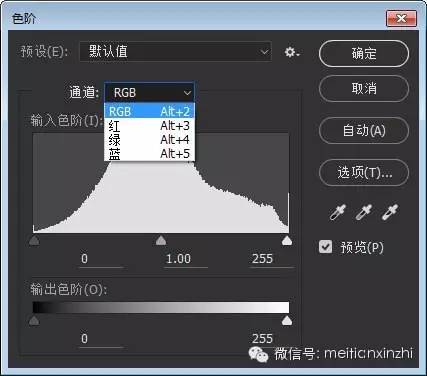Screen dimensions: 427x376
Task: Toggle the 预览(P) checkbox
Action: (325, 247)
